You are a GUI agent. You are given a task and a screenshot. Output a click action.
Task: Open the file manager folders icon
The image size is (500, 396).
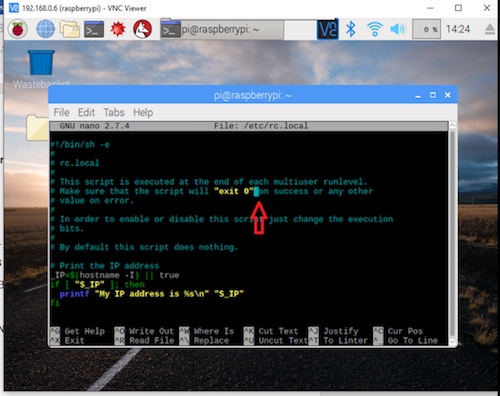[70, 29]
